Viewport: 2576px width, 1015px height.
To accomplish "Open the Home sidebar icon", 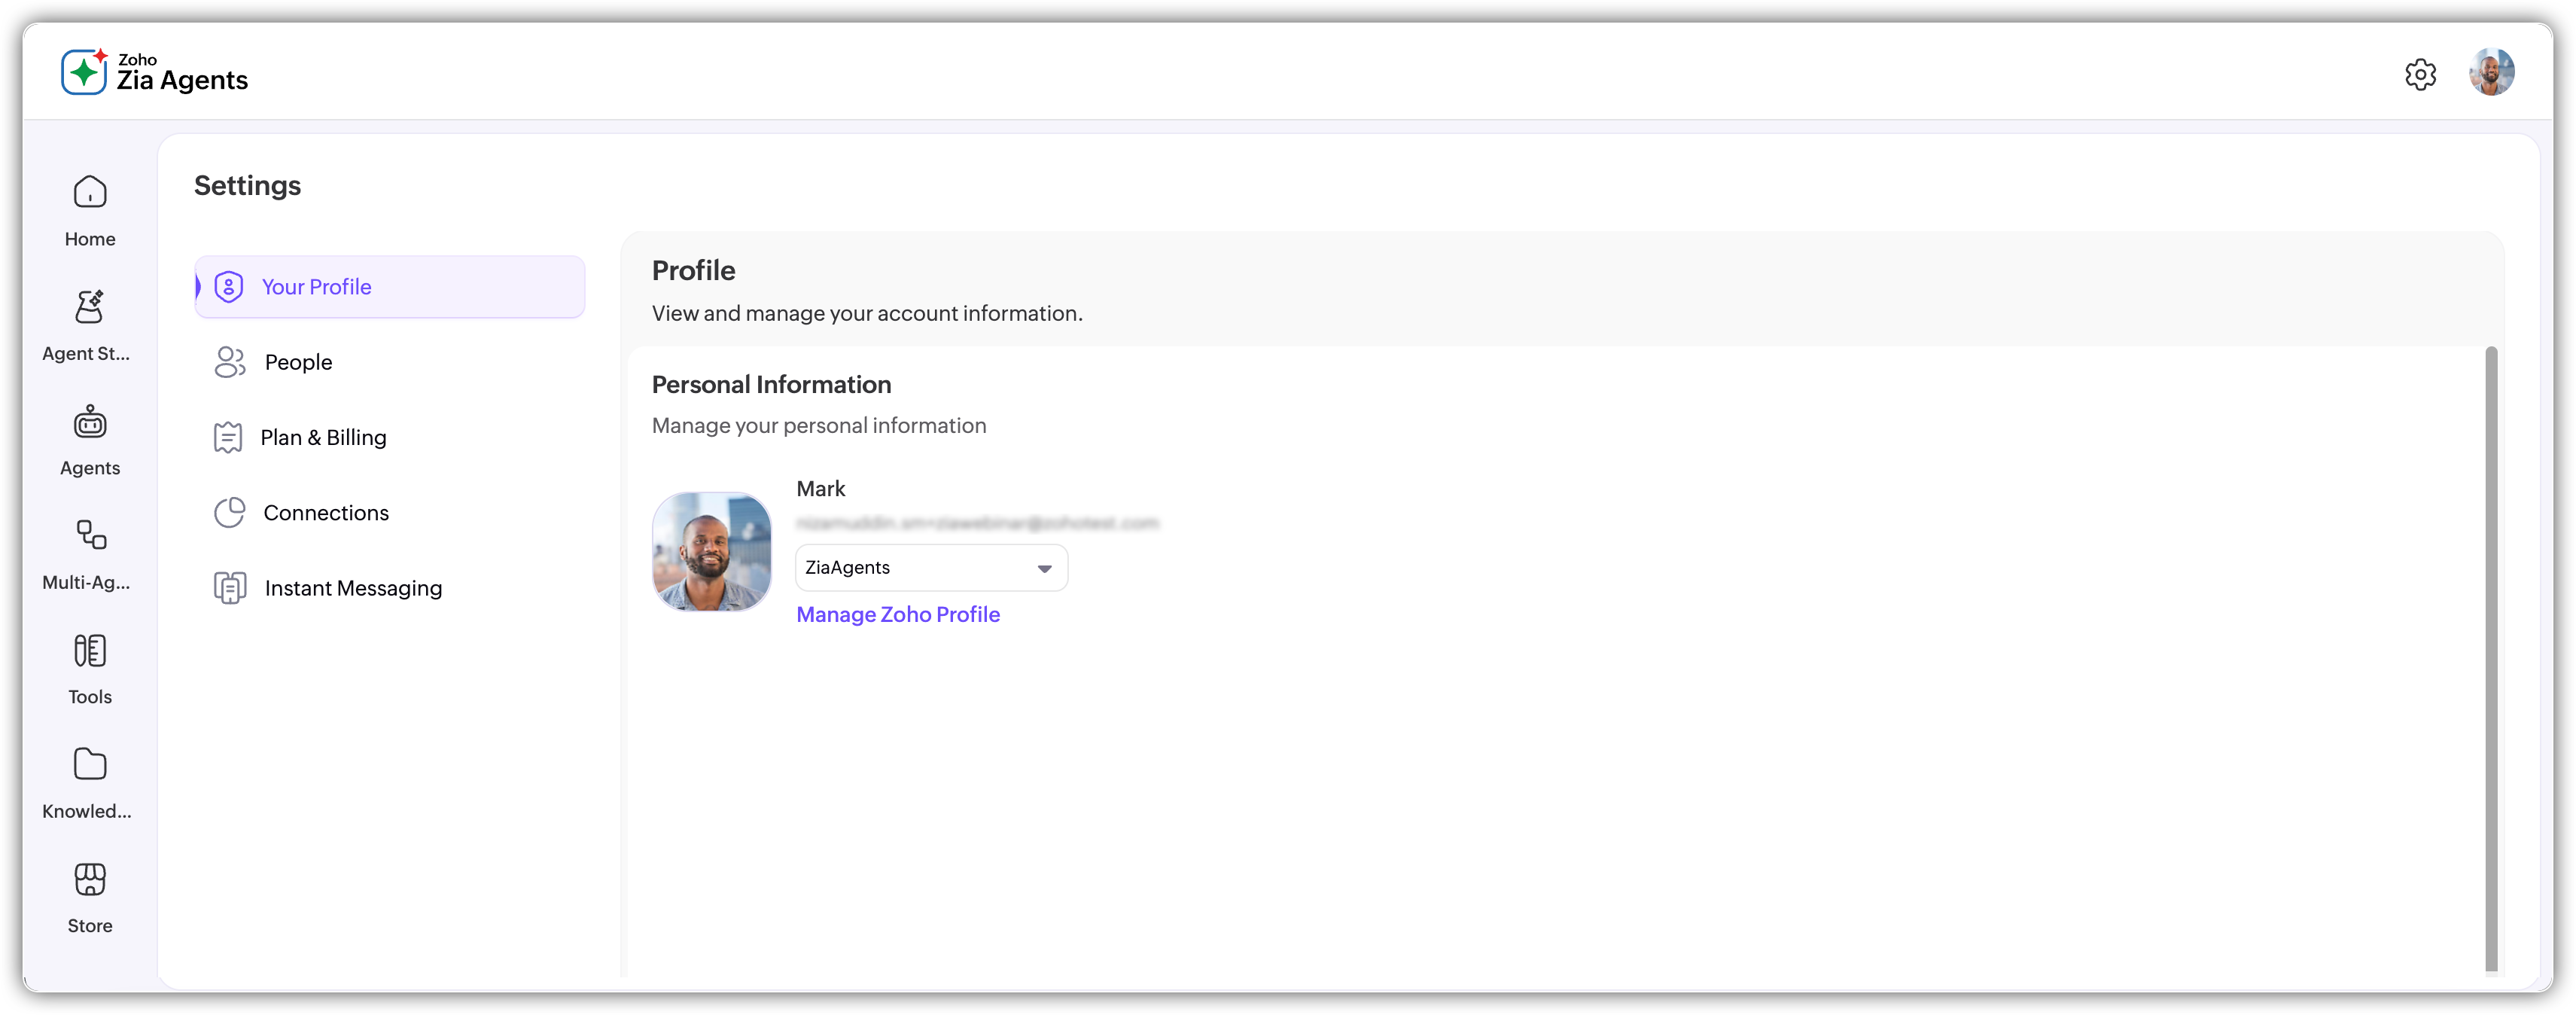I will [90, 193].
